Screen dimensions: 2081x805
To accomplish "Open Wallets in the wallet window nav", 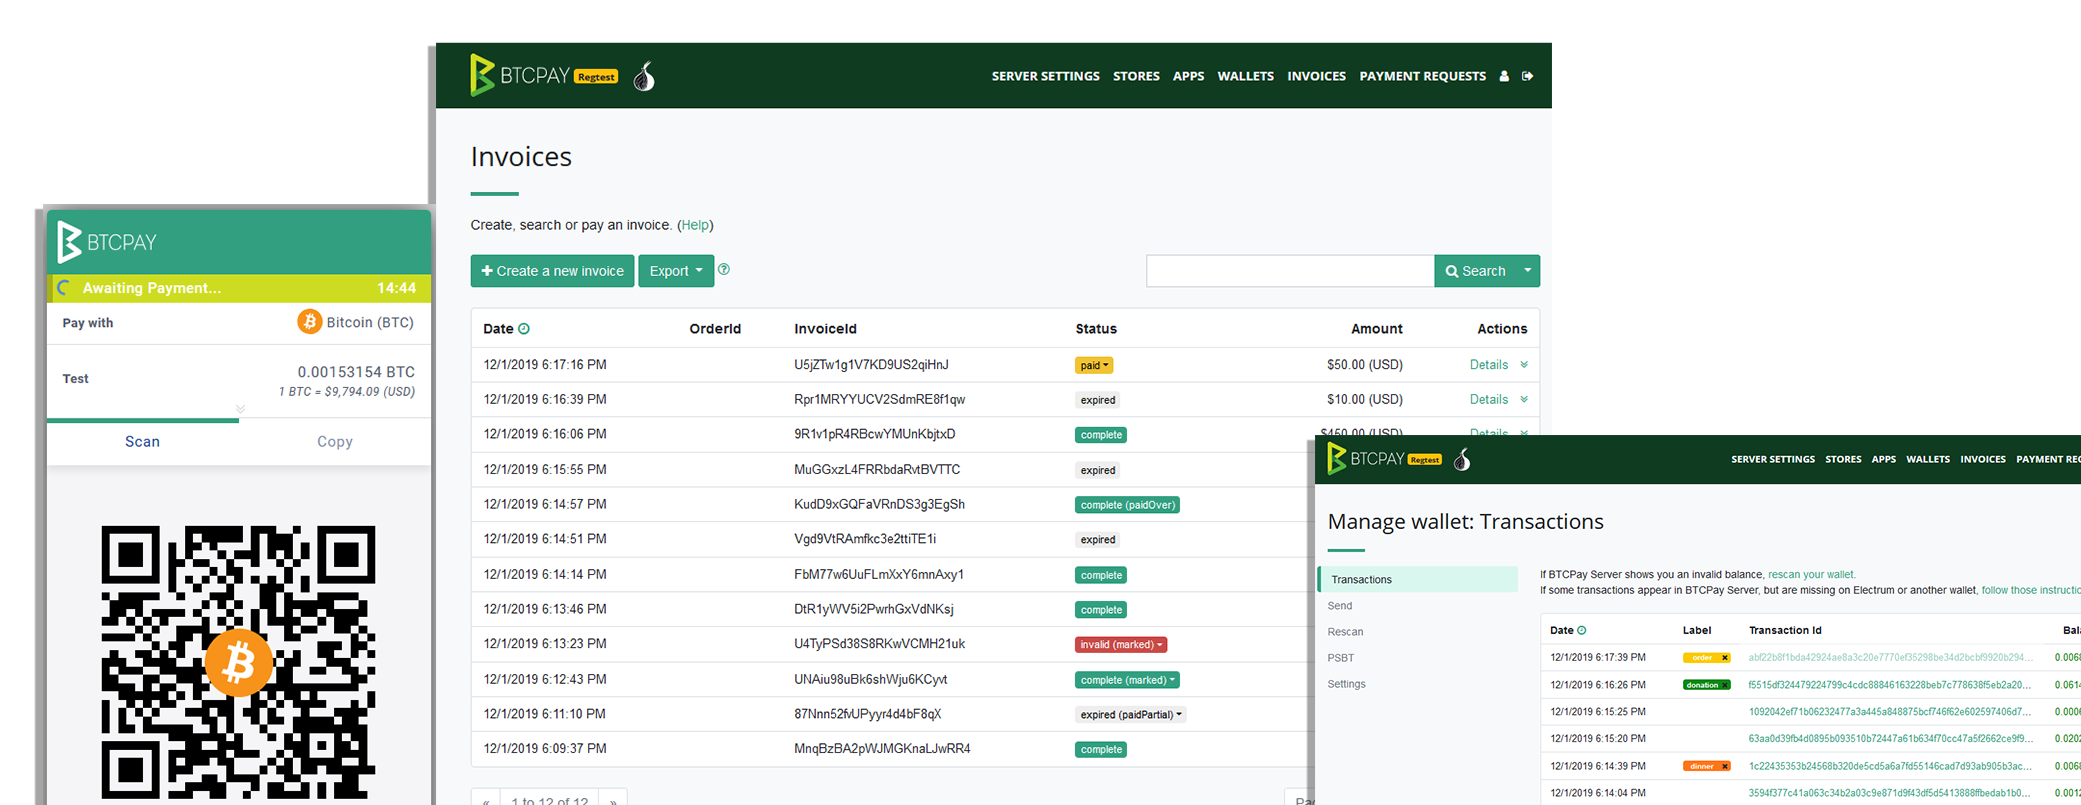I will (1927, 460).
